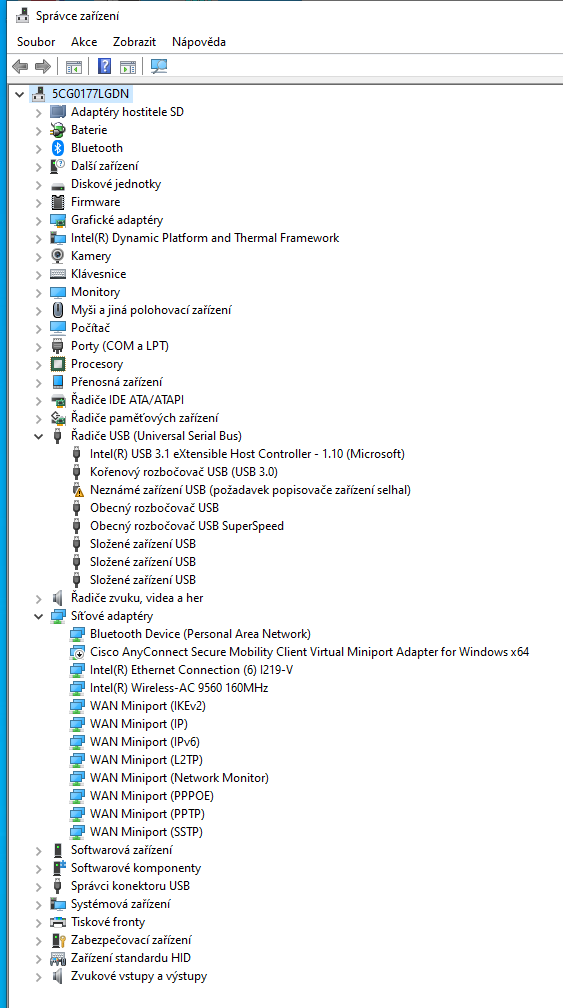This screenshot has height=1008, width=563.
Task: Expand the Zvukové vstupy a výstupy node
Action: click(x=39, y=976)
